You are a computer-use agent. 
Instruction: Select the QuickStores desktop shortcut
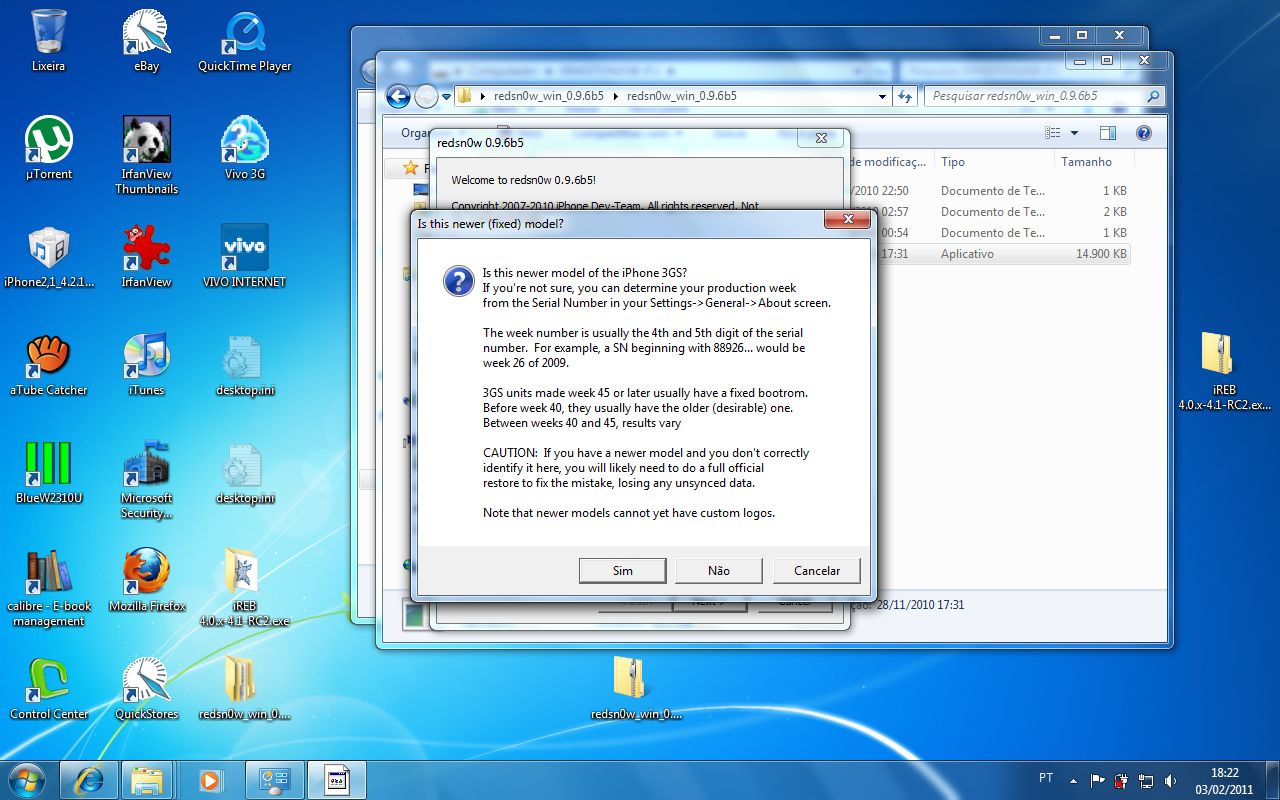(x=146, y=689)
